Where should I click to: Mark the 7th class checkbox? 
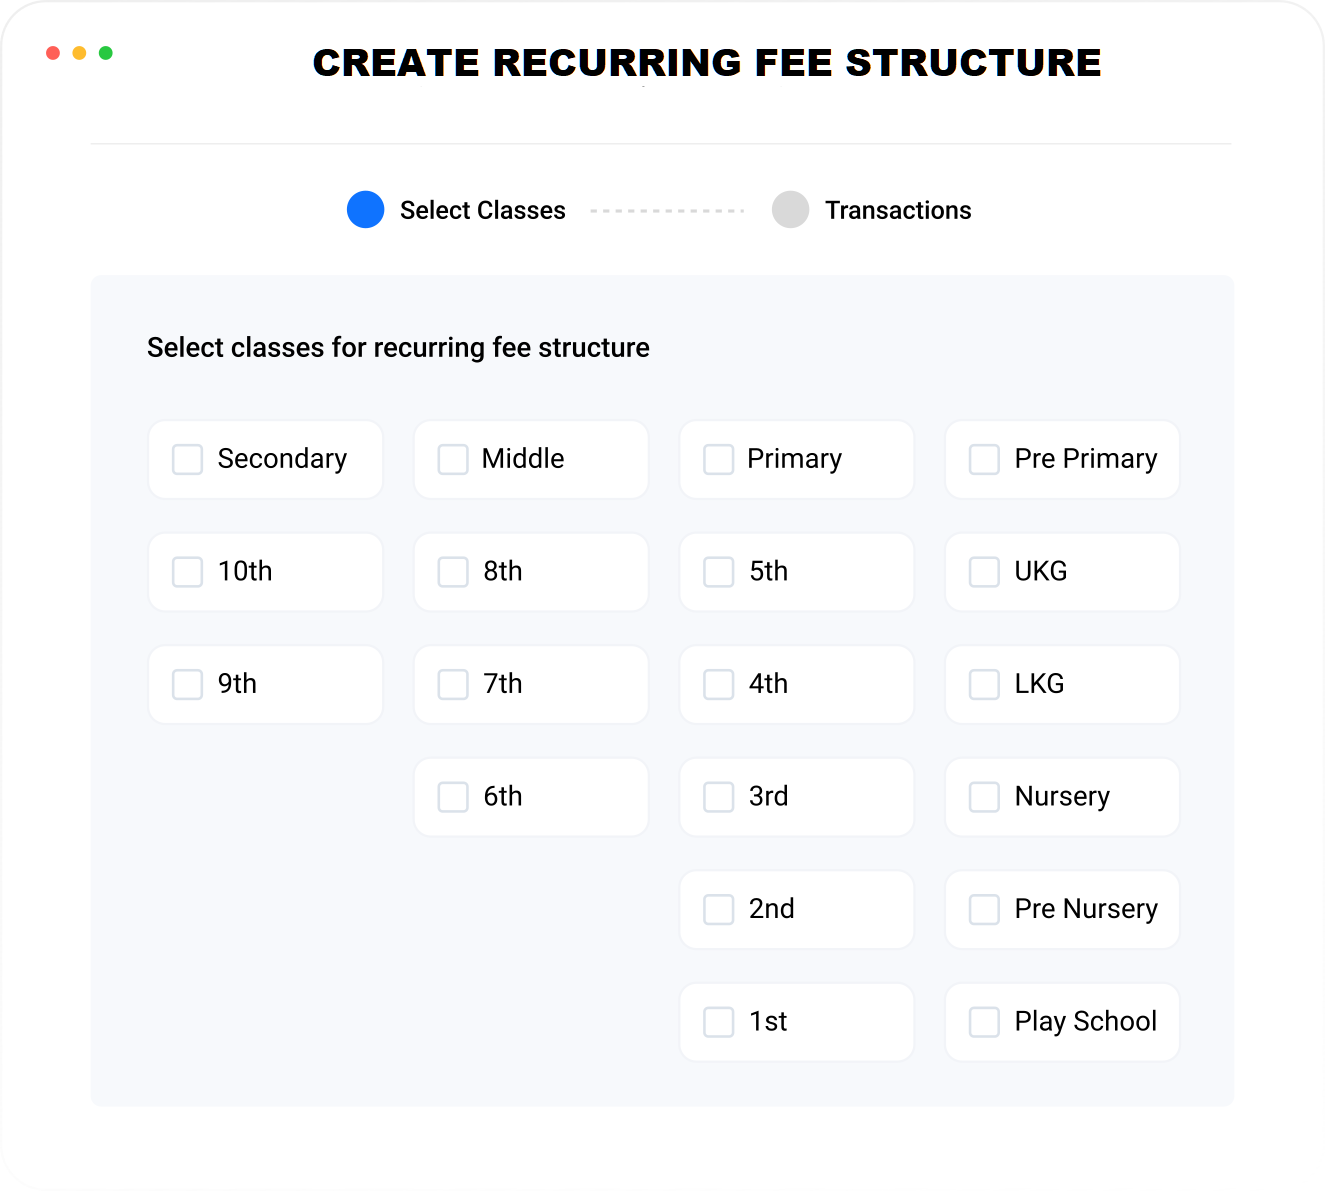453,684
